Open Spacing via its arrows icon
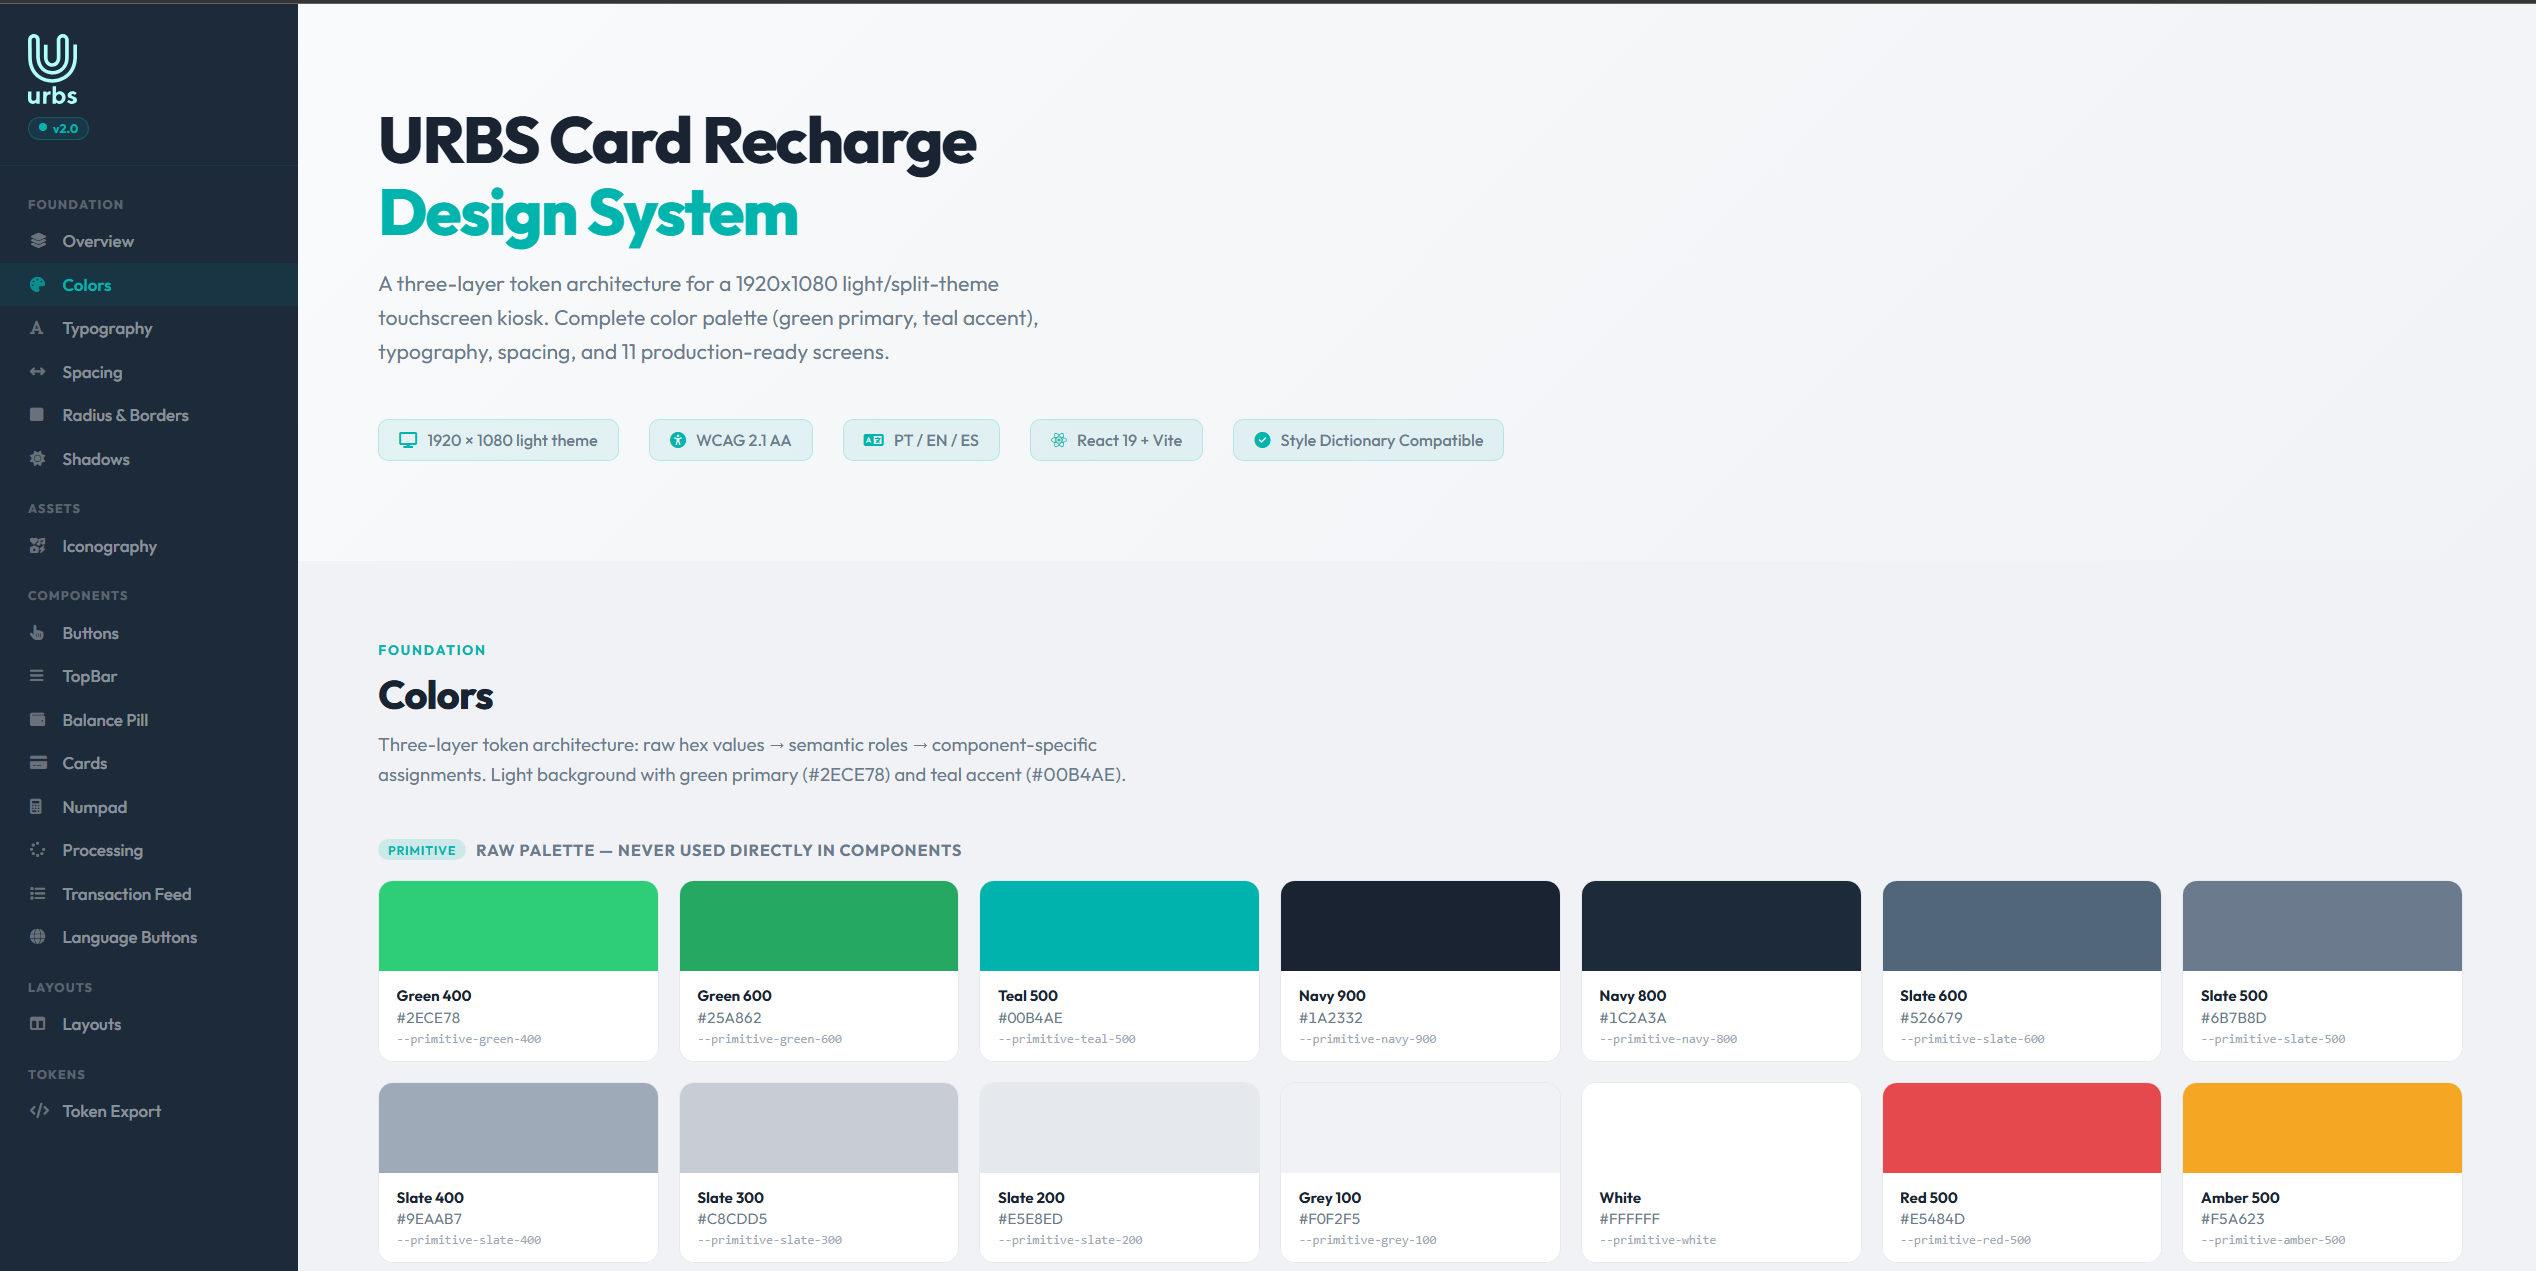 click(38, 371)
